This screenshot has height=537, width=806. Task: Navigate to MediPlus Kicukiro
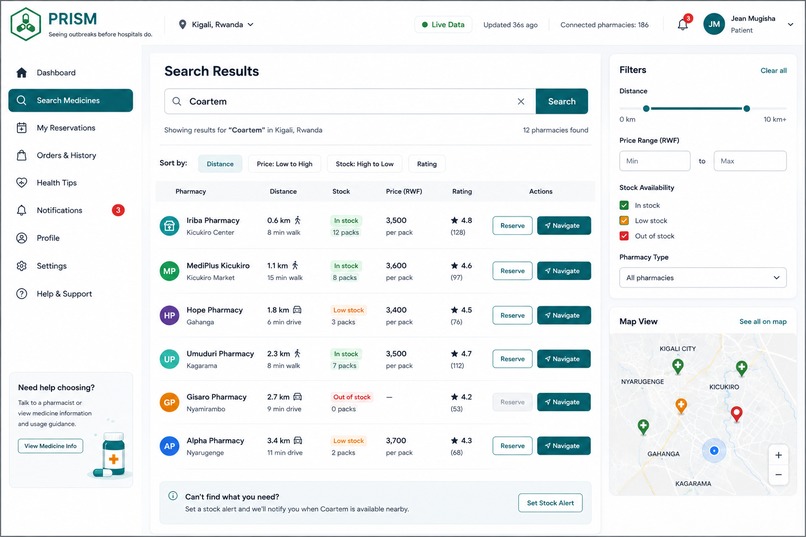563,271
